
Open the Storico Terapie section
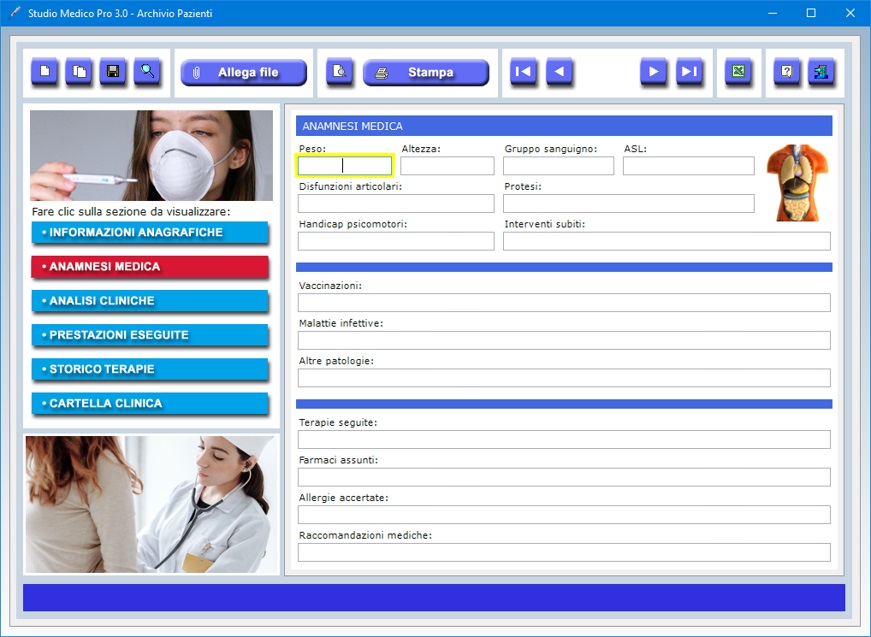[150, 369]
